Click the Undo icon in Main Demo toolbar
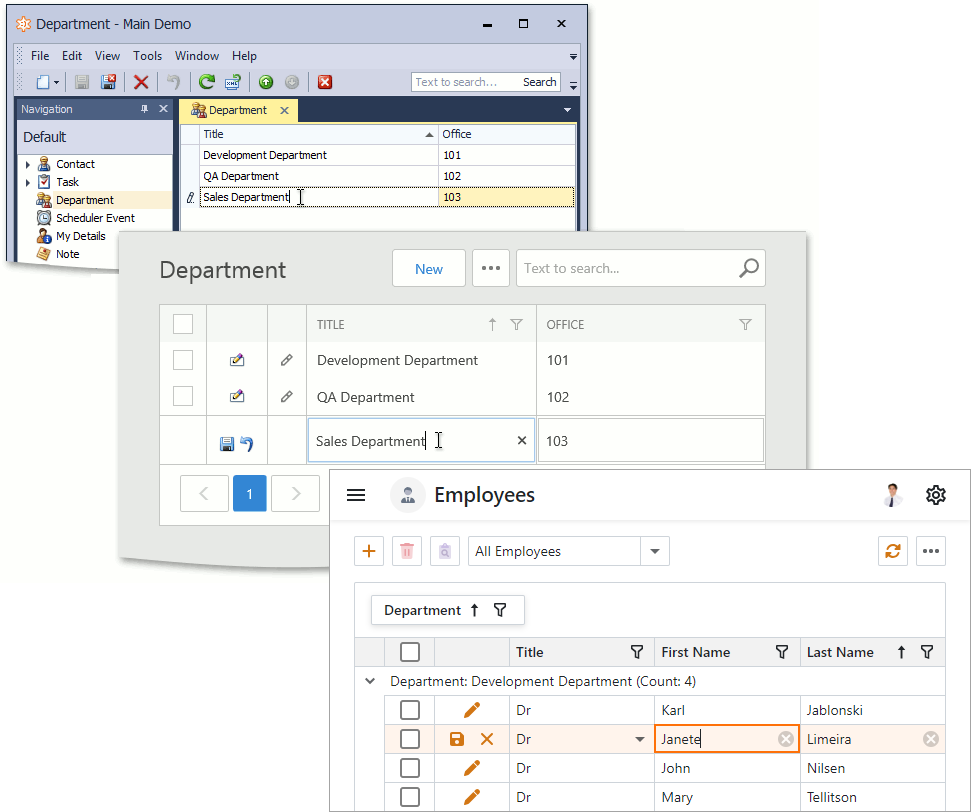Viewport: 971px width, 812px height. click(x=173, y=82)
